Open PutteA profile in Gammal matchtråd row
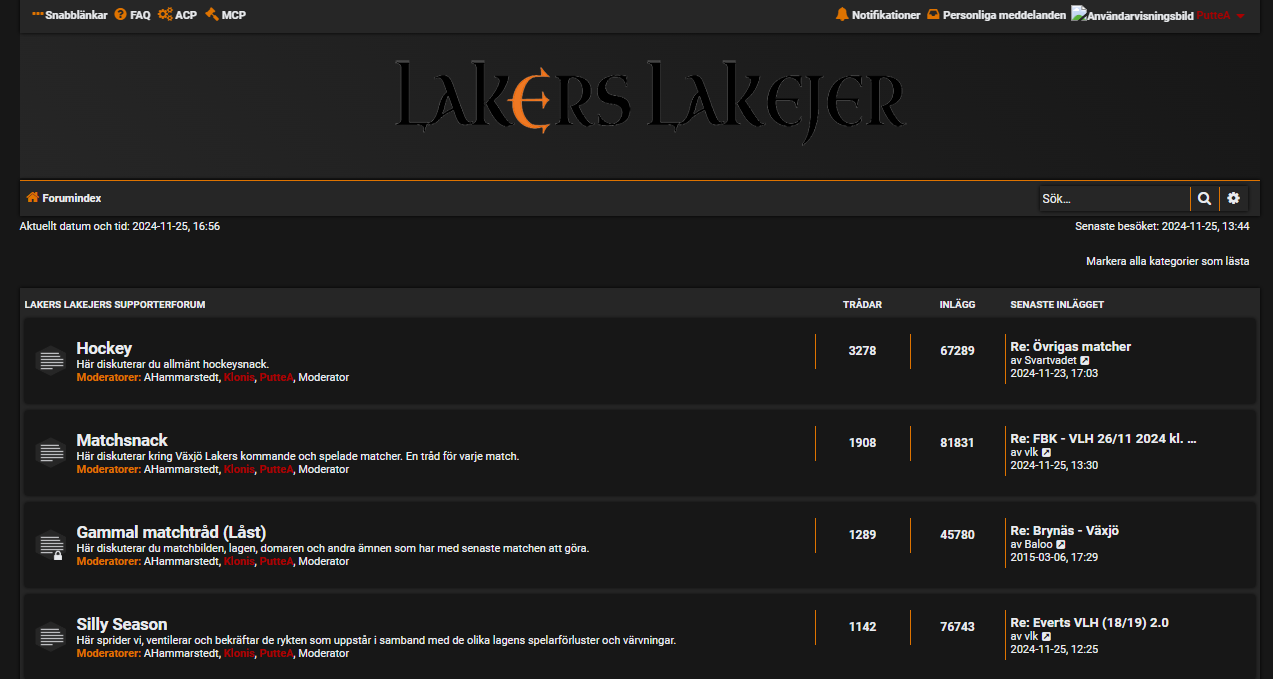The height and width of the screenshot is (679, 1273). tap(276, 561)
